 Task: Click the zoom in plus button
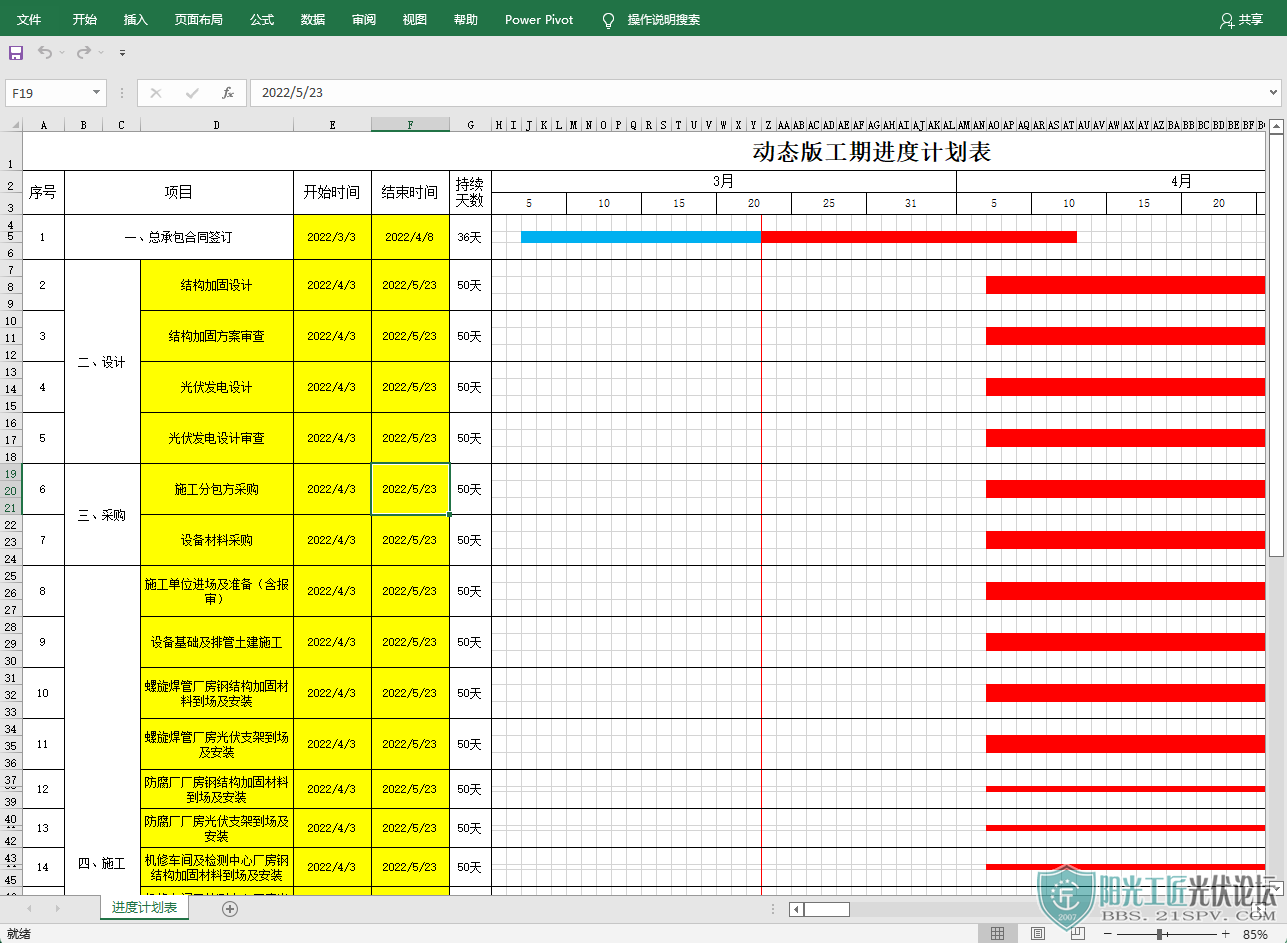(x=1225, y=934)
